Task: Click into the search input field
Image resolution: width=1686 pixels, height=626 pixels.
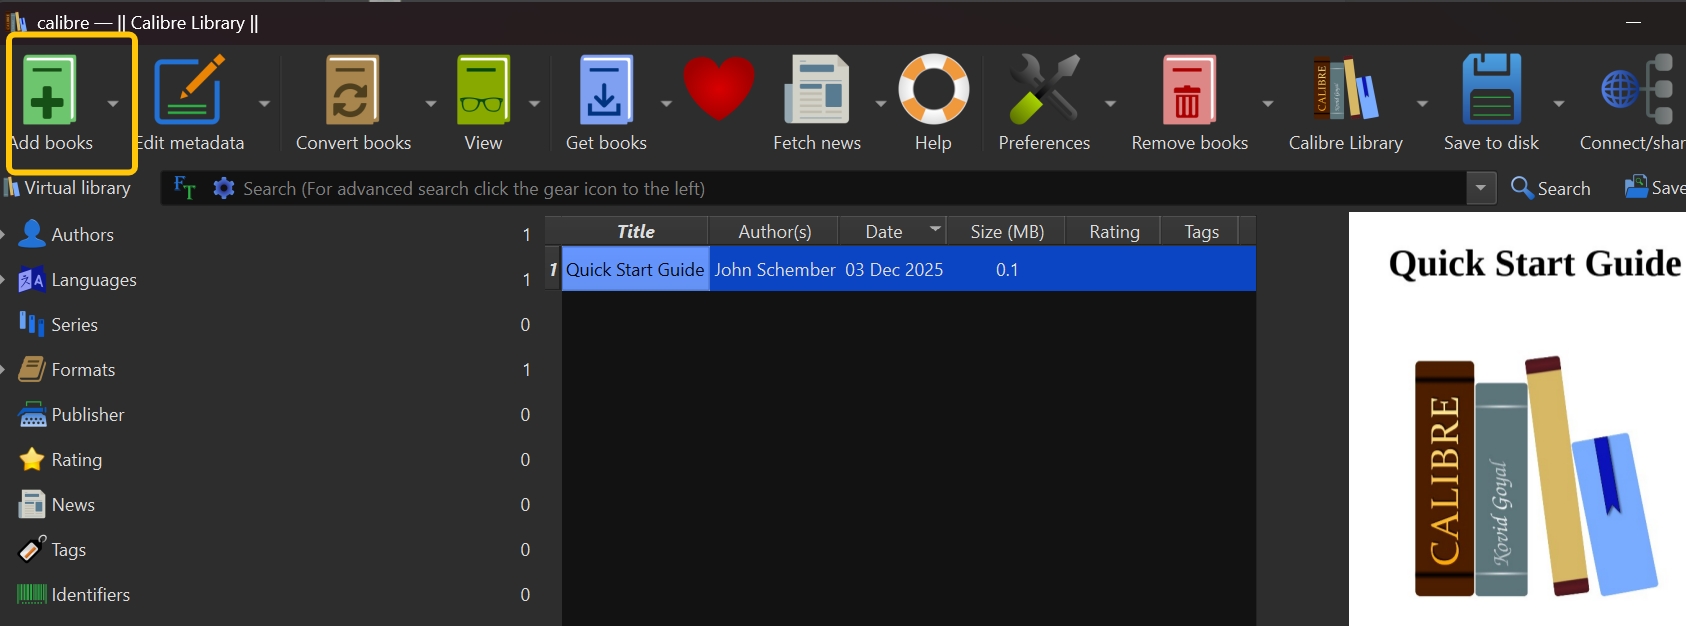Action: click(850, 188)
